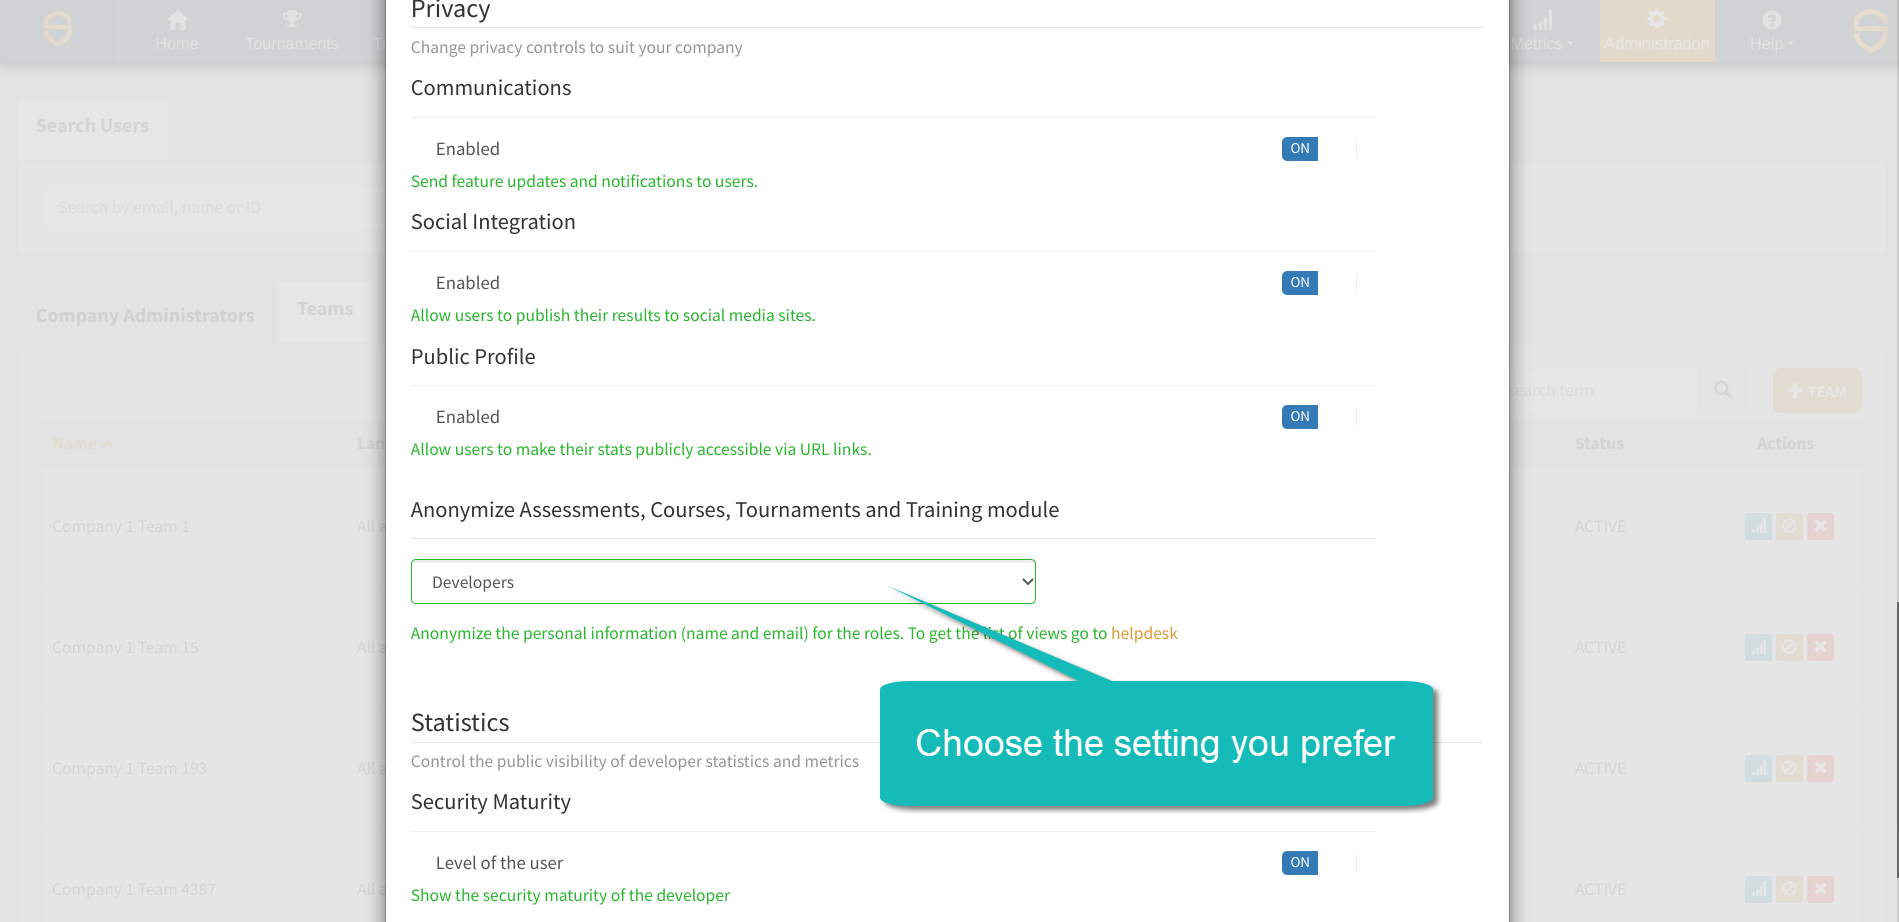The height and width of the screenshot is (922, 1899).
Task: Click the Administration gear icon
Action: [1656, 20]
